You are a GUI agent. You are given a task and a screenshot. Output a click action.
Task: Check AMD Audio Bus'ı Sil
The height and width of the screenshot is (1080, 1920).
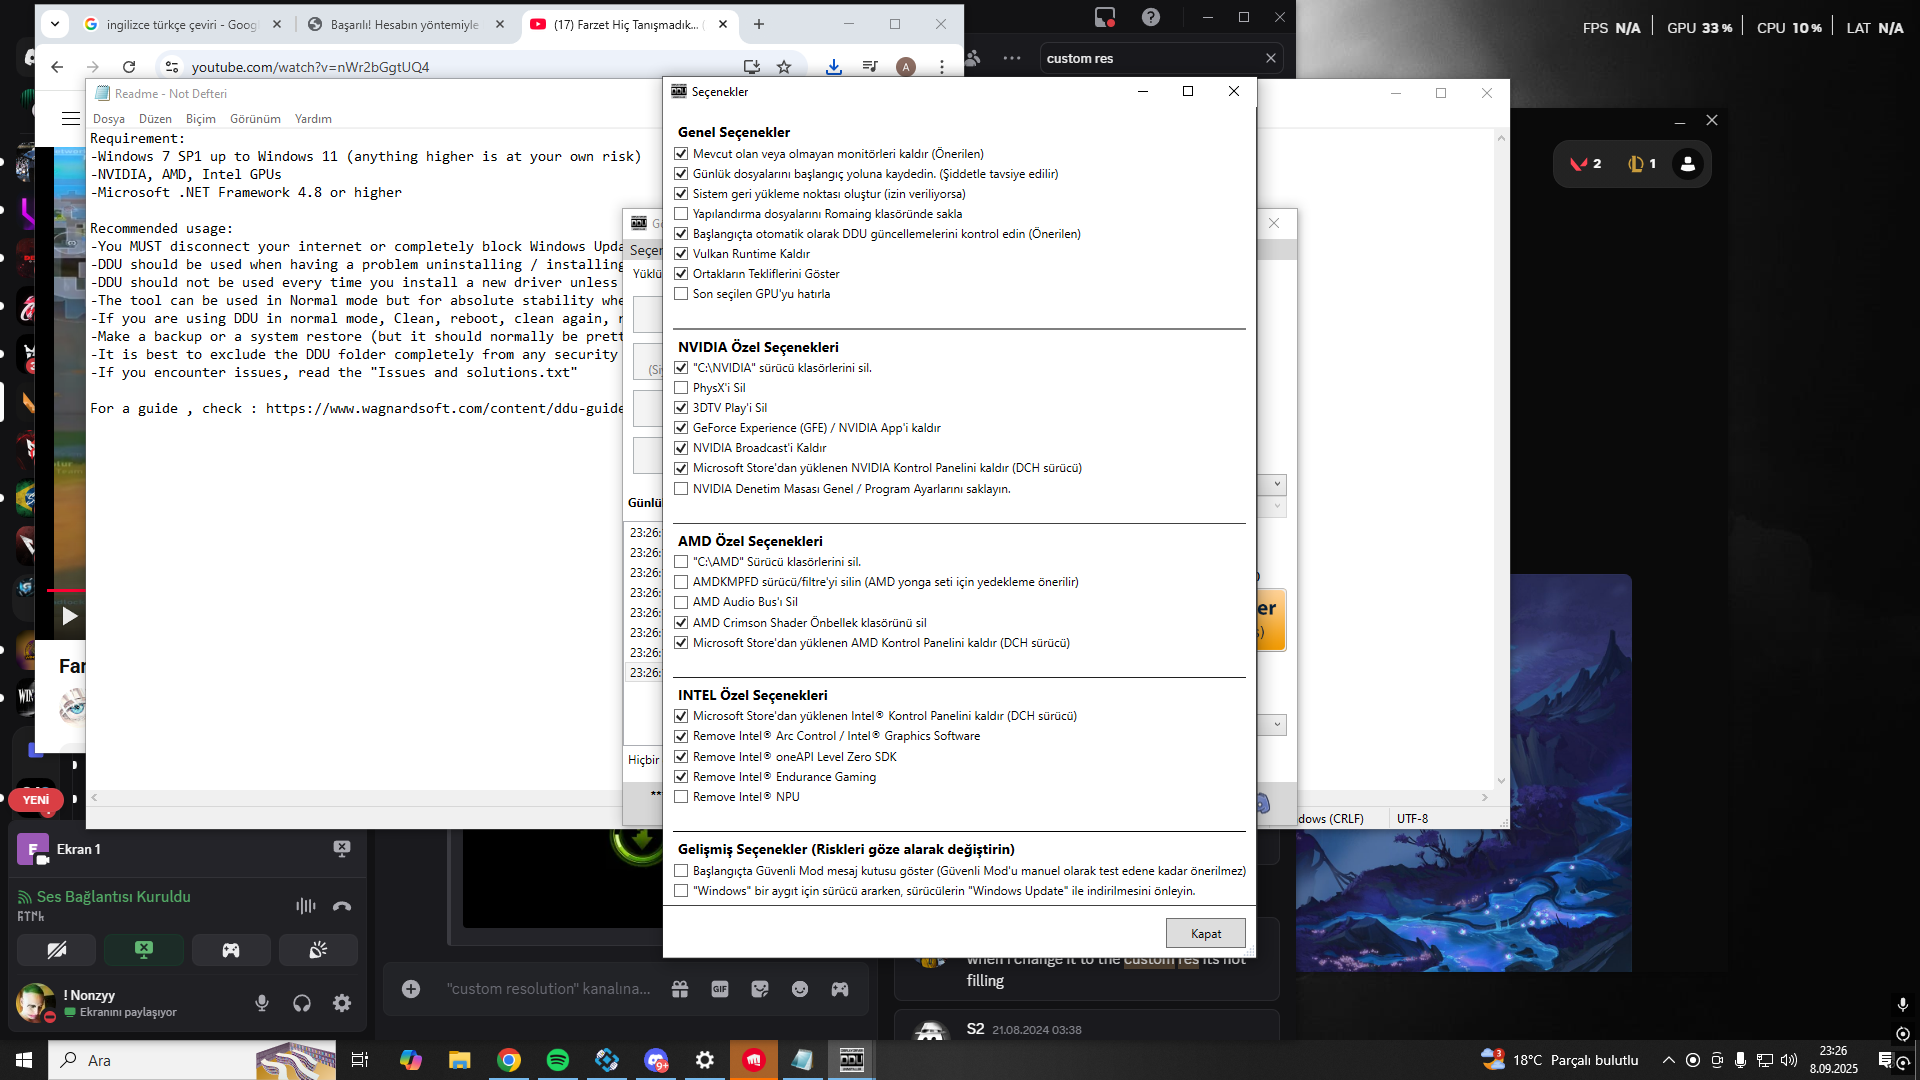pyautogui.click(x=681, y=602)
